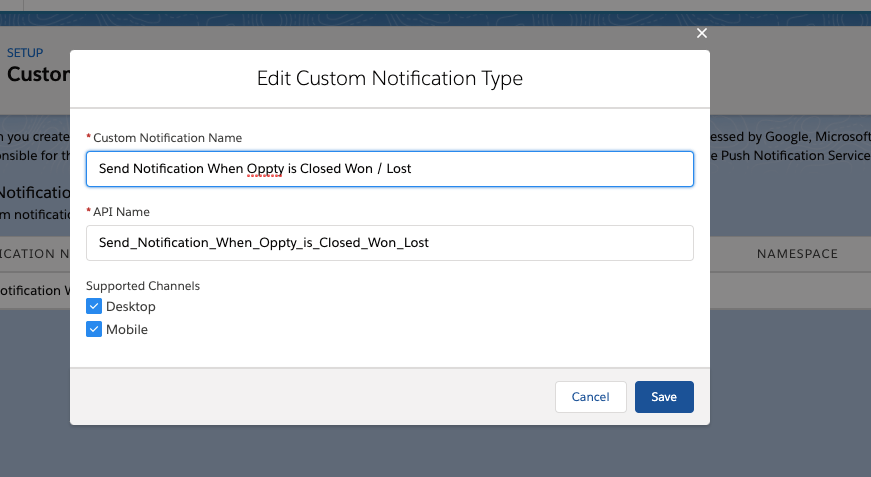The image size is (871, 477).
Task: Click the 'essed by Google, Microsoft' background text
Action: [790, 136]
